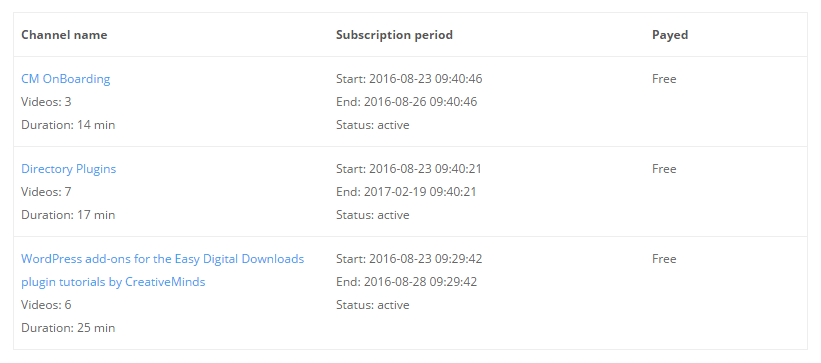Click Free in the Directory Plugins row

664,169
